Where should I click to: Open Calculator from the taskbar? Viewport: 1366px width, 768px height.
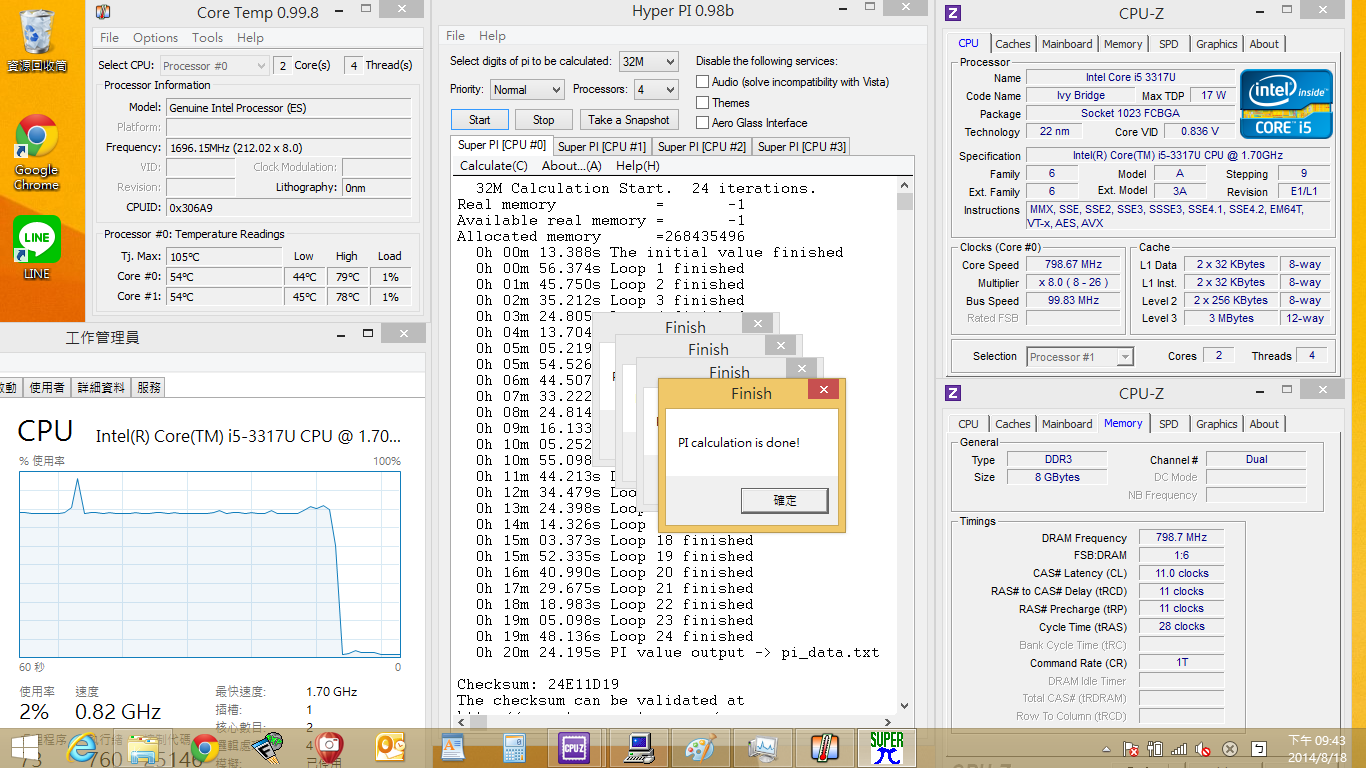tap(514, 747)
